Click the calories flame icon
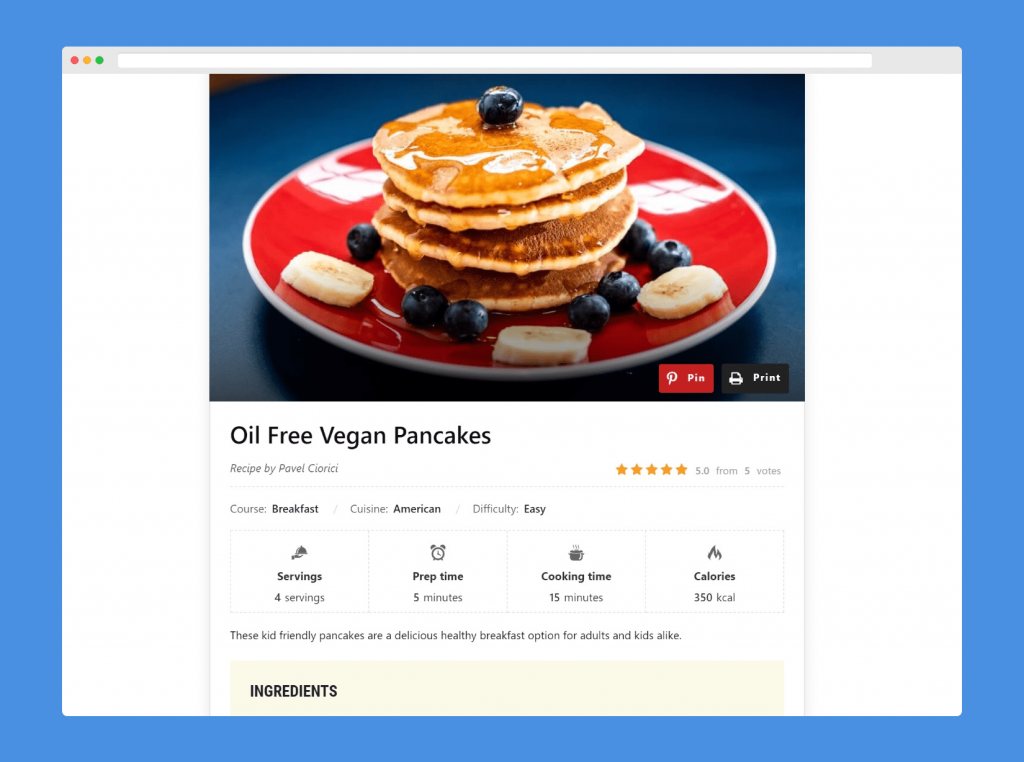 click(x=714, y=553)
